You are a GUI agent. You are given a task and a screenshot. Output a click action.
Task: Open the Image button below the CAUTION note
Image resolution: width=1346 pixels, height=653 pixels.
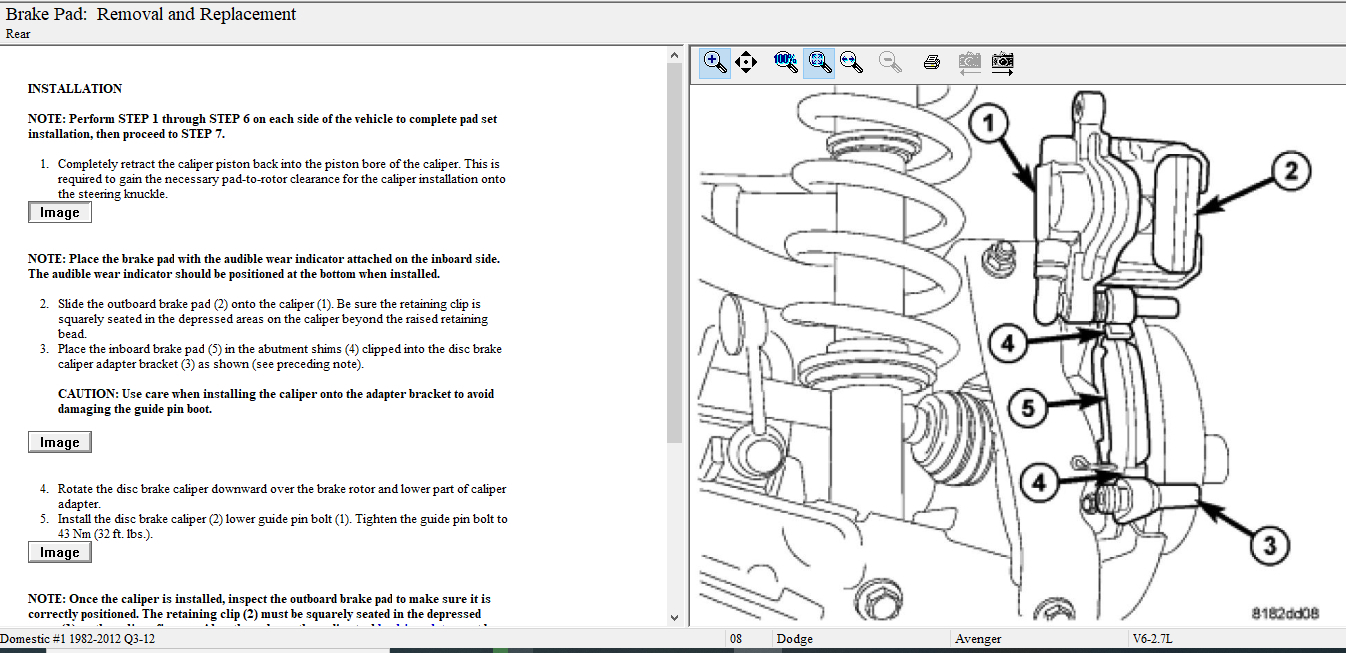60,443
